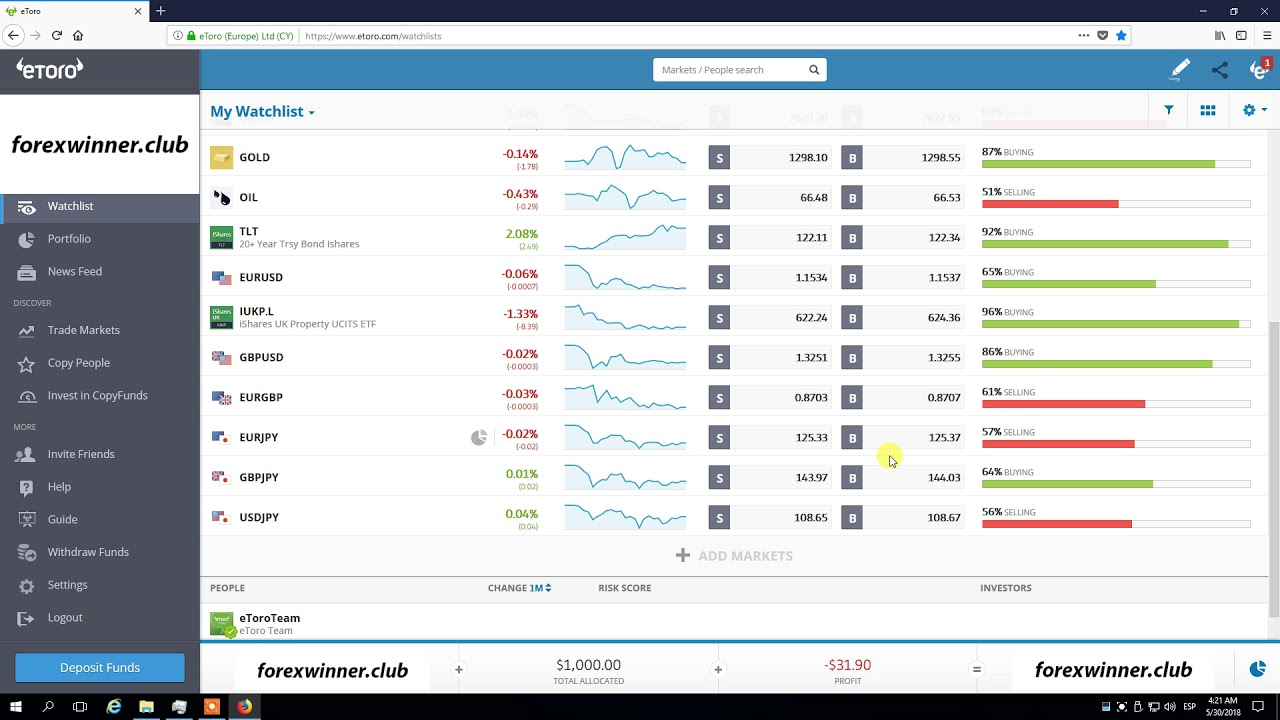Click the Buy button for EURJPY
Viewport: 1280px width, 720px height.
click(x=852, y=438)
